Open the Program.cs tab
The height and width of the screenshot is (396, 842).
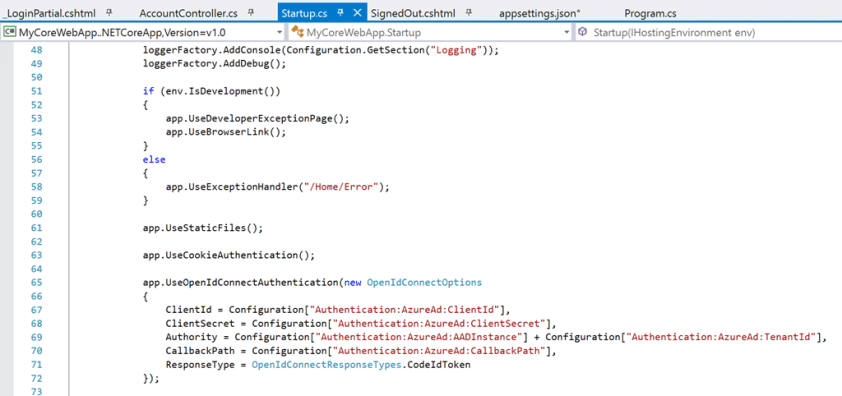coord(650,13)
